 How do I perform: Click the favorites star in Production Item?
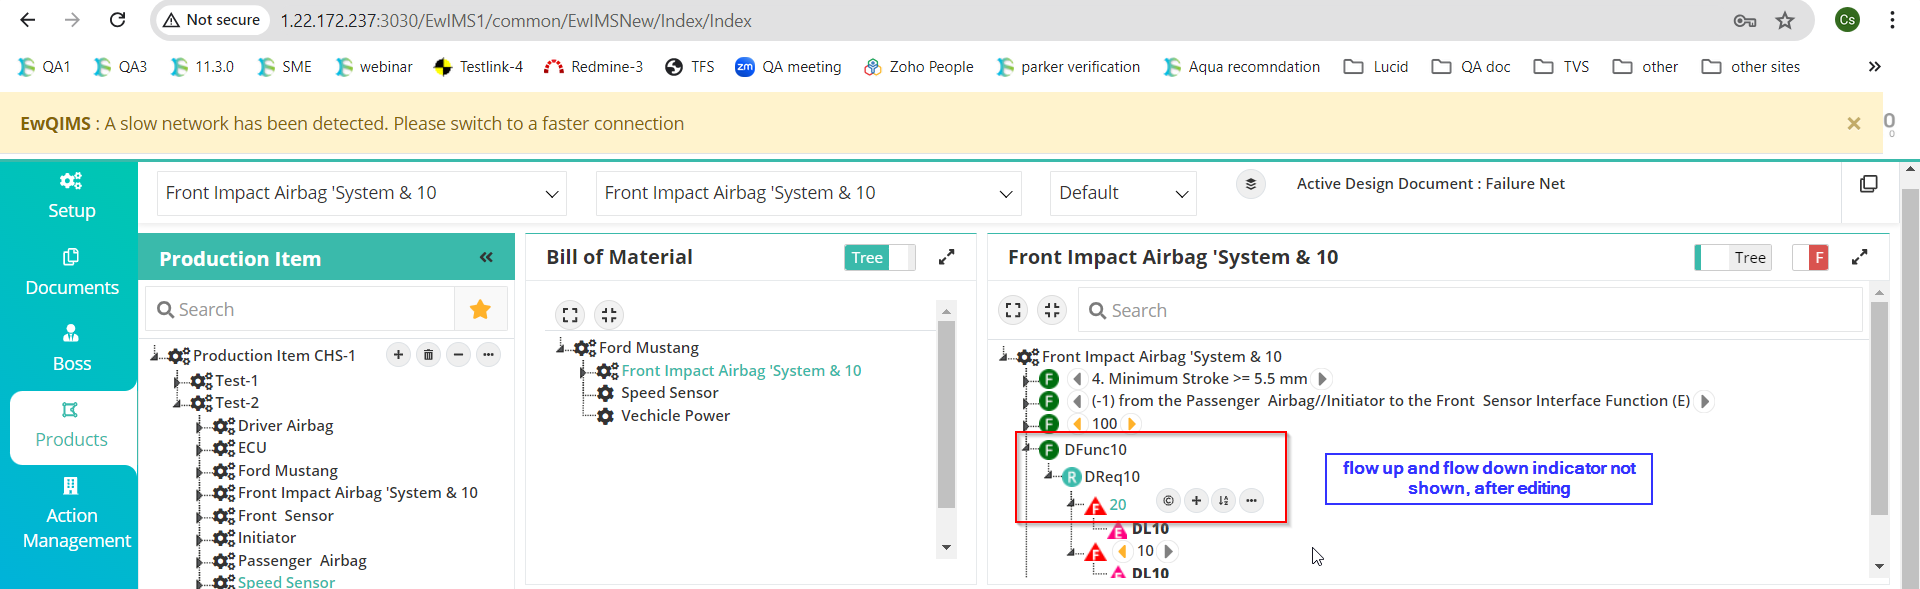coord(480,309)
